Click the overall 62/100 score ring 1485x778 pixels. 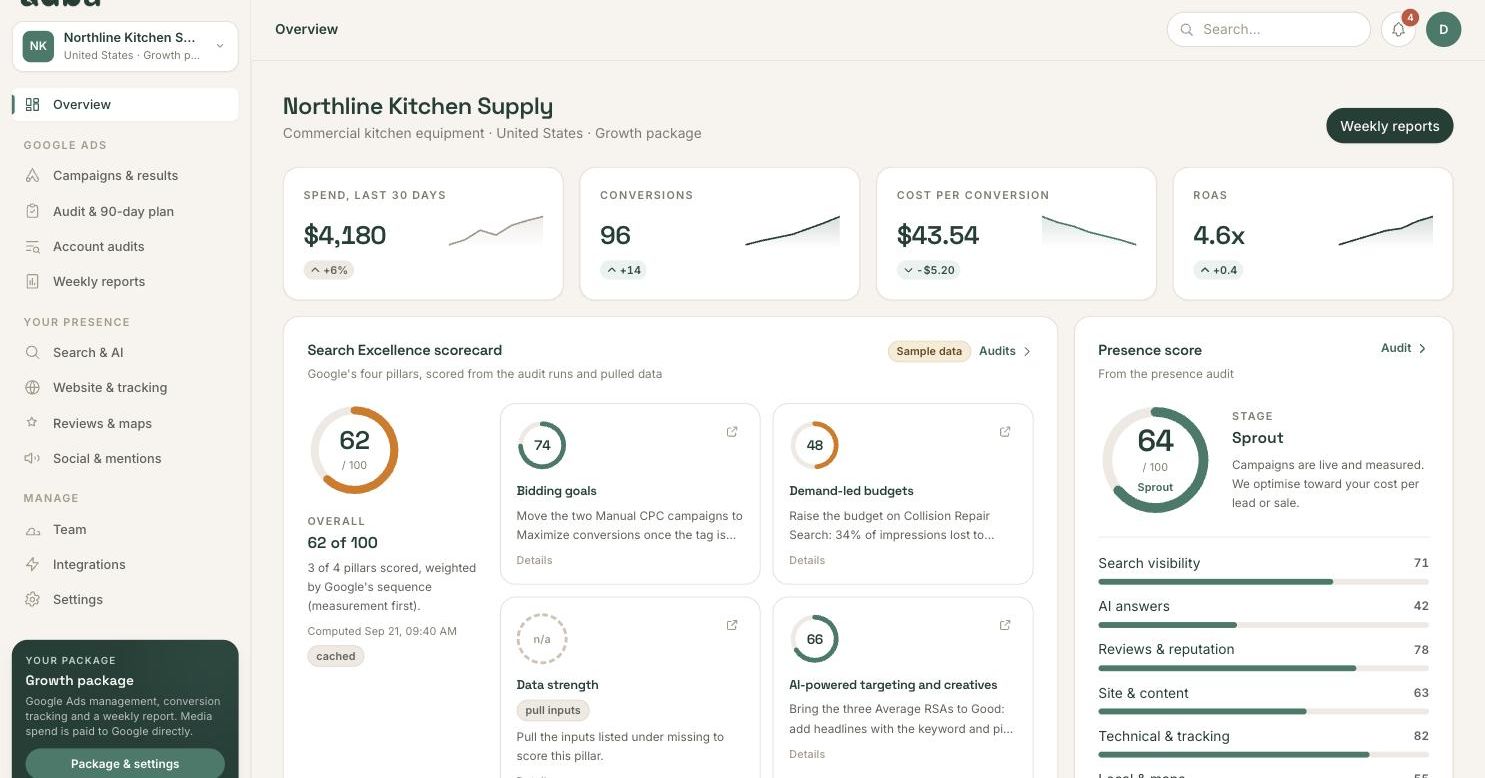tap(354, 450)
